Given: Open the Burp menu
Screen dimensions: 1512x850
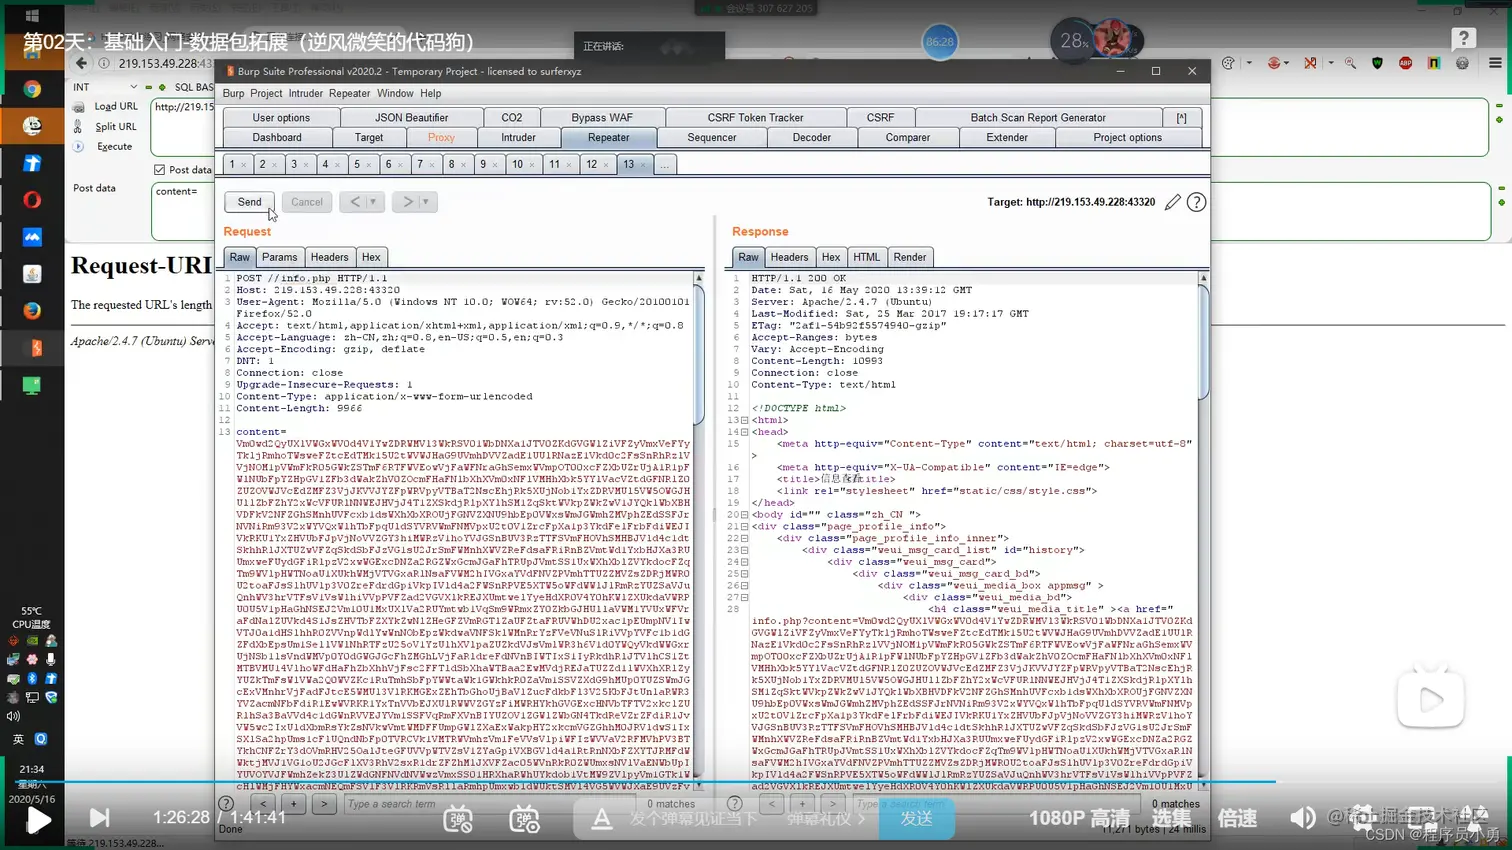Looking at the screenshot, I should click(x=233, y=93).
